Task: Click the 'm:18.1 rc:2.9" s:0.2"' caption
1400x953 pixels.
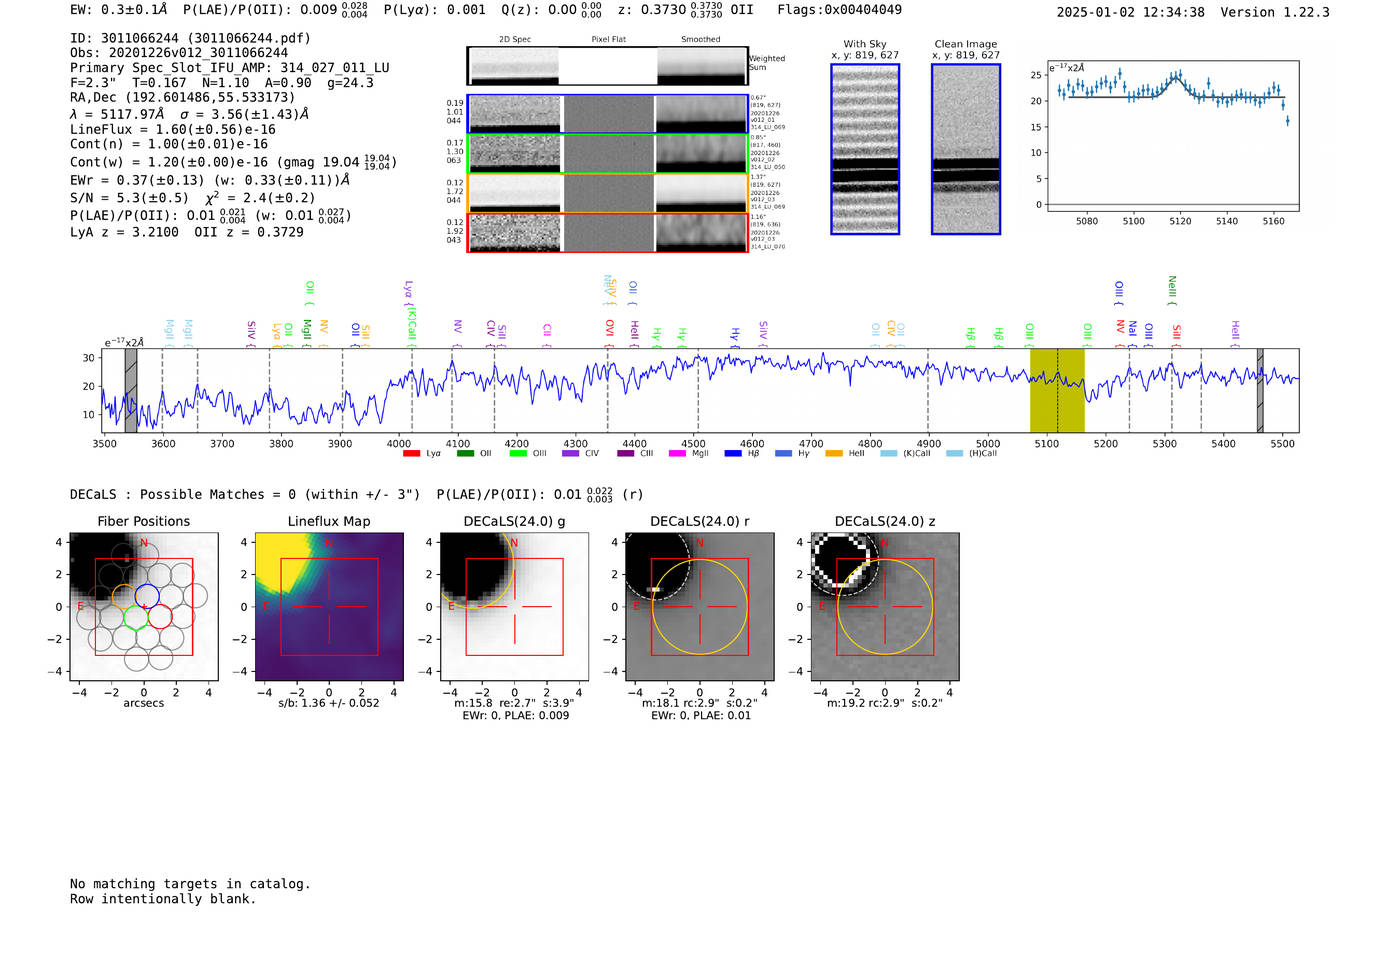Action: tap(699, 703)
